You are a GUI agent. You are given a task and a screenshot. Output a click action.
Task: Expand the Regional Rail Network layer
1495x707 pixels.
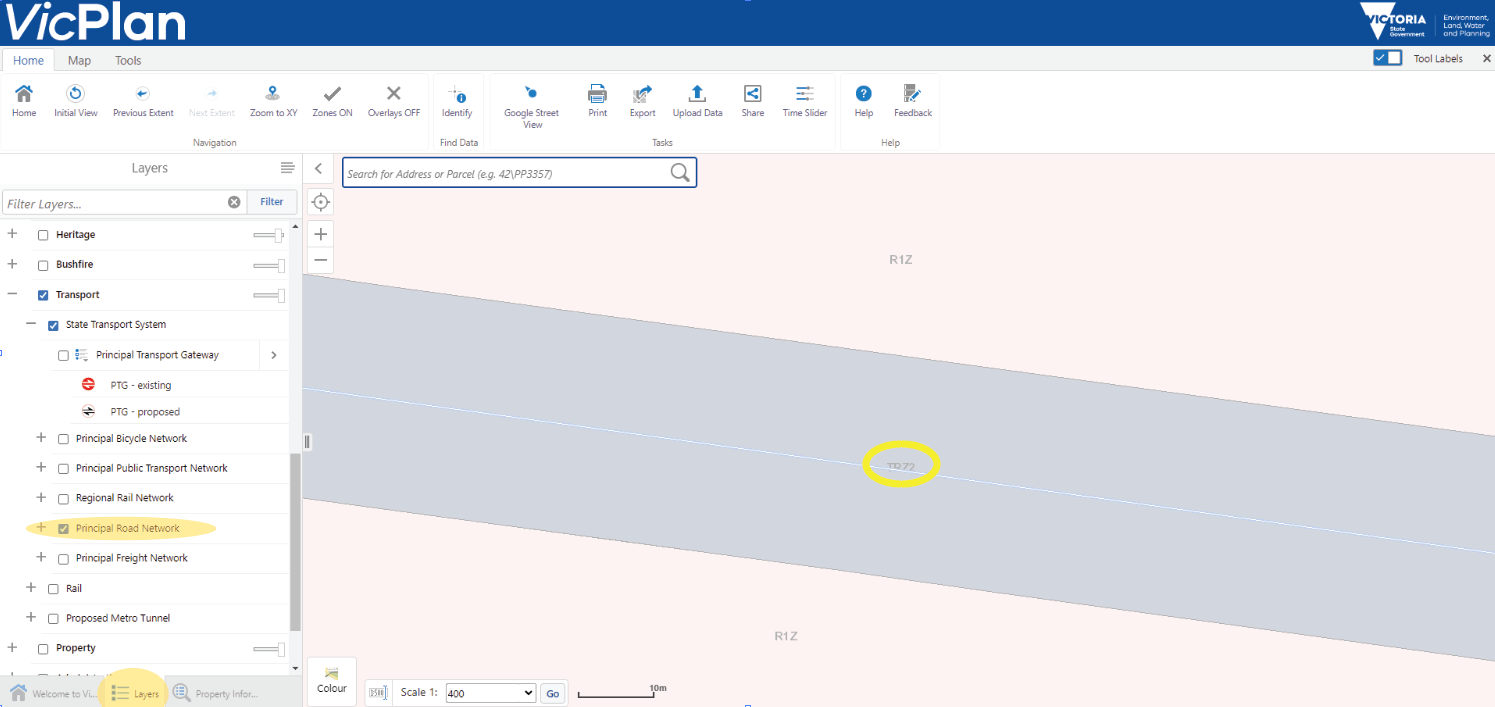pyautogui.click(x=41, y=497)
